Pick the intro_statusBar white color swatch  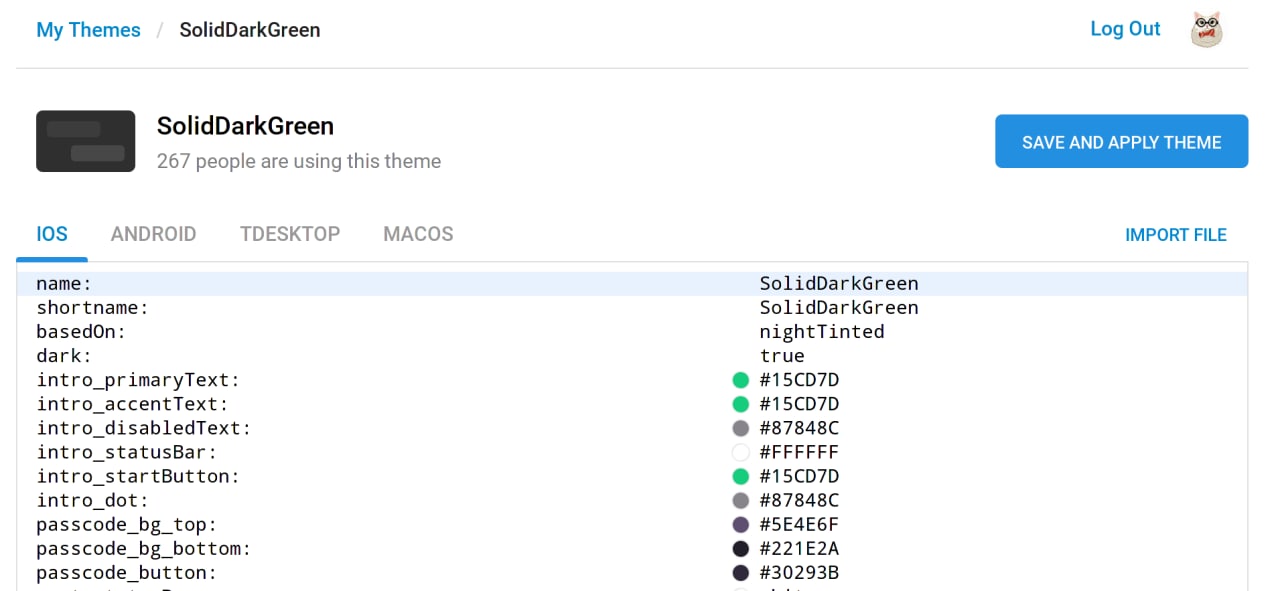tap(741, 452)
